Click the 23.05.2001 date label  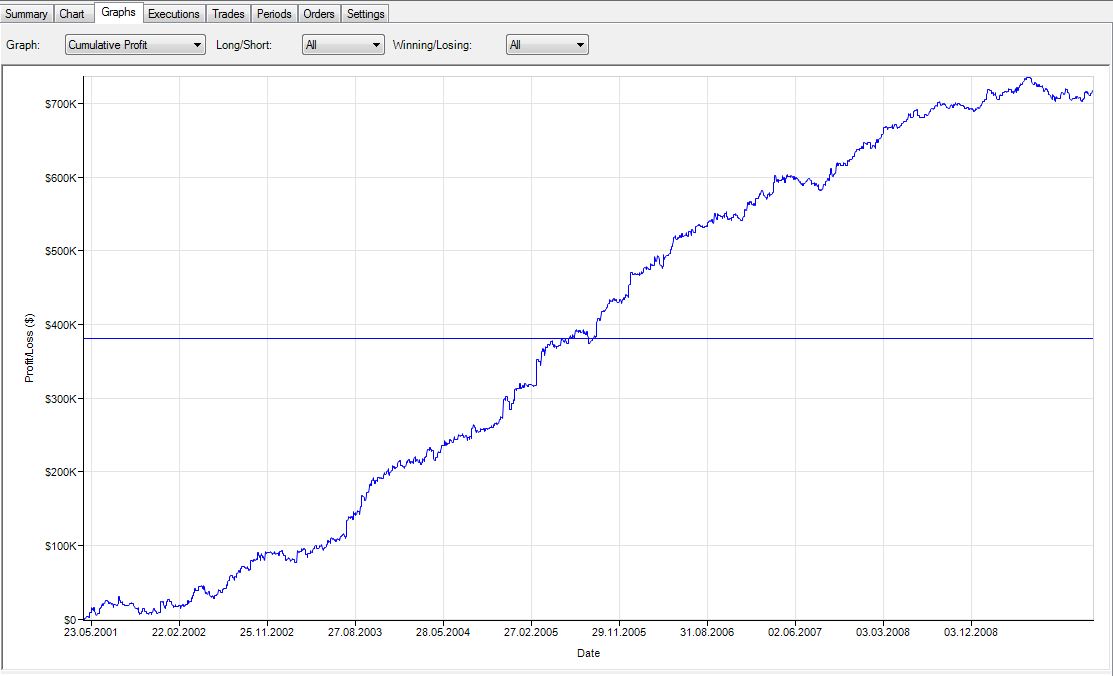point(90,632)
